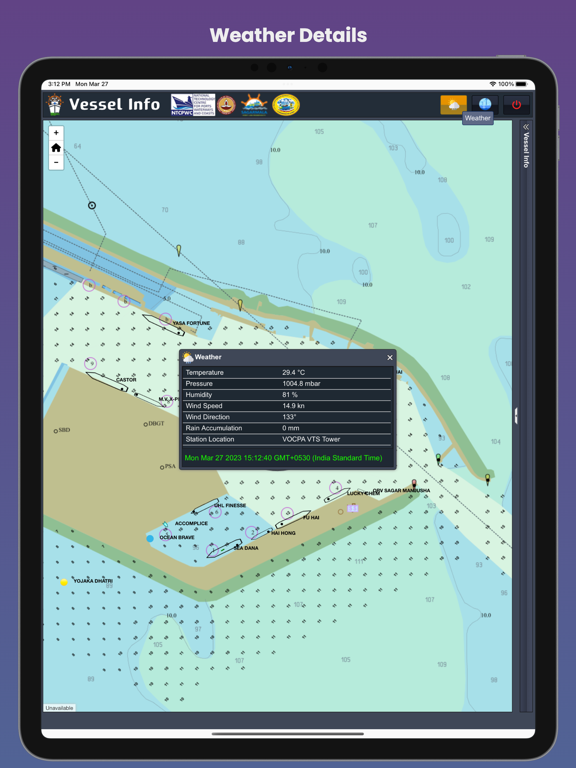This screenshot has height=768, width=576.
Task: Reset map with the home icon
Action: [x=56, y=147]
